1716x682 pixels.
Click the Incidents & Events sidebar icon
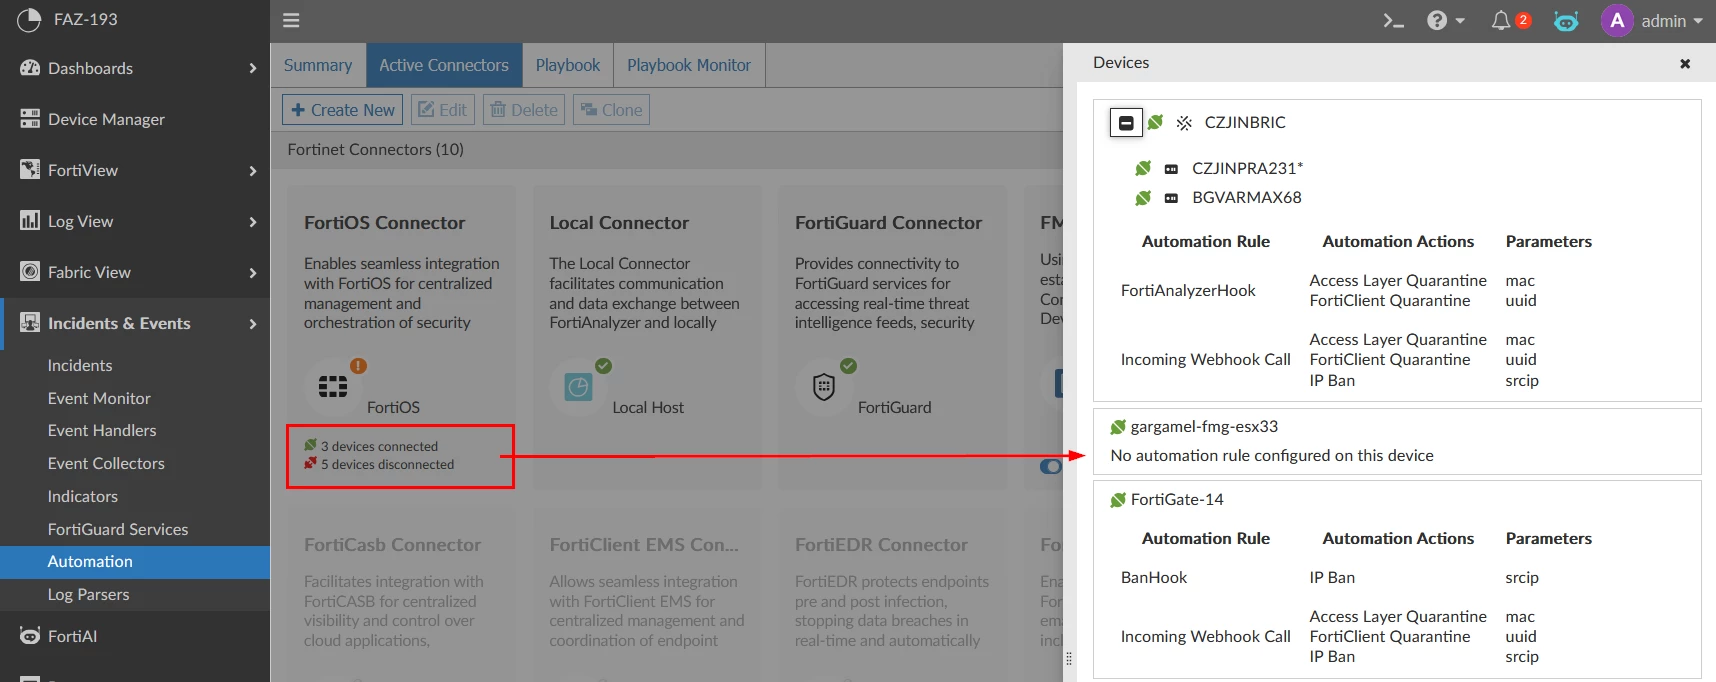pyautogui.click(x=30, y=323)
